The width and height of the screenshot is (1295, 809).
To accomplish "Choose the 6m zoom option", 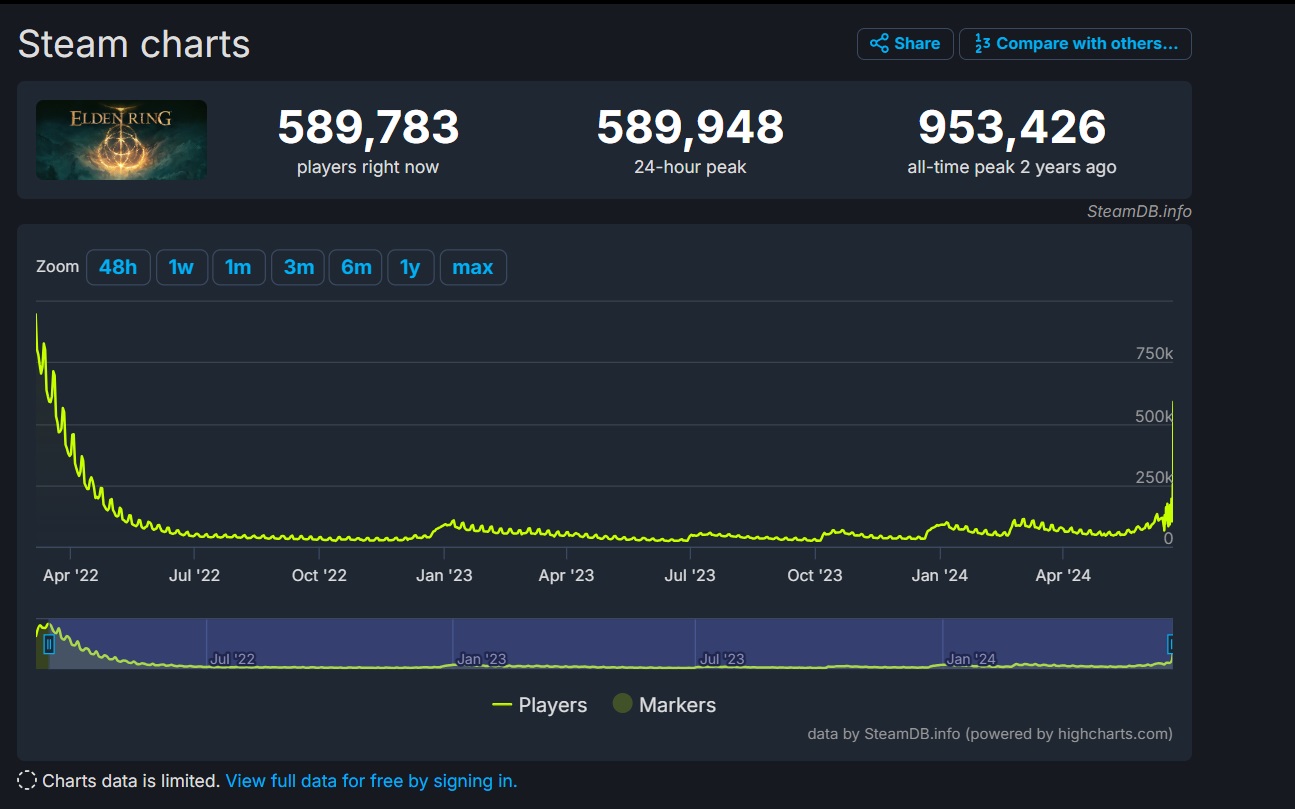I will [x=356, y=267].
